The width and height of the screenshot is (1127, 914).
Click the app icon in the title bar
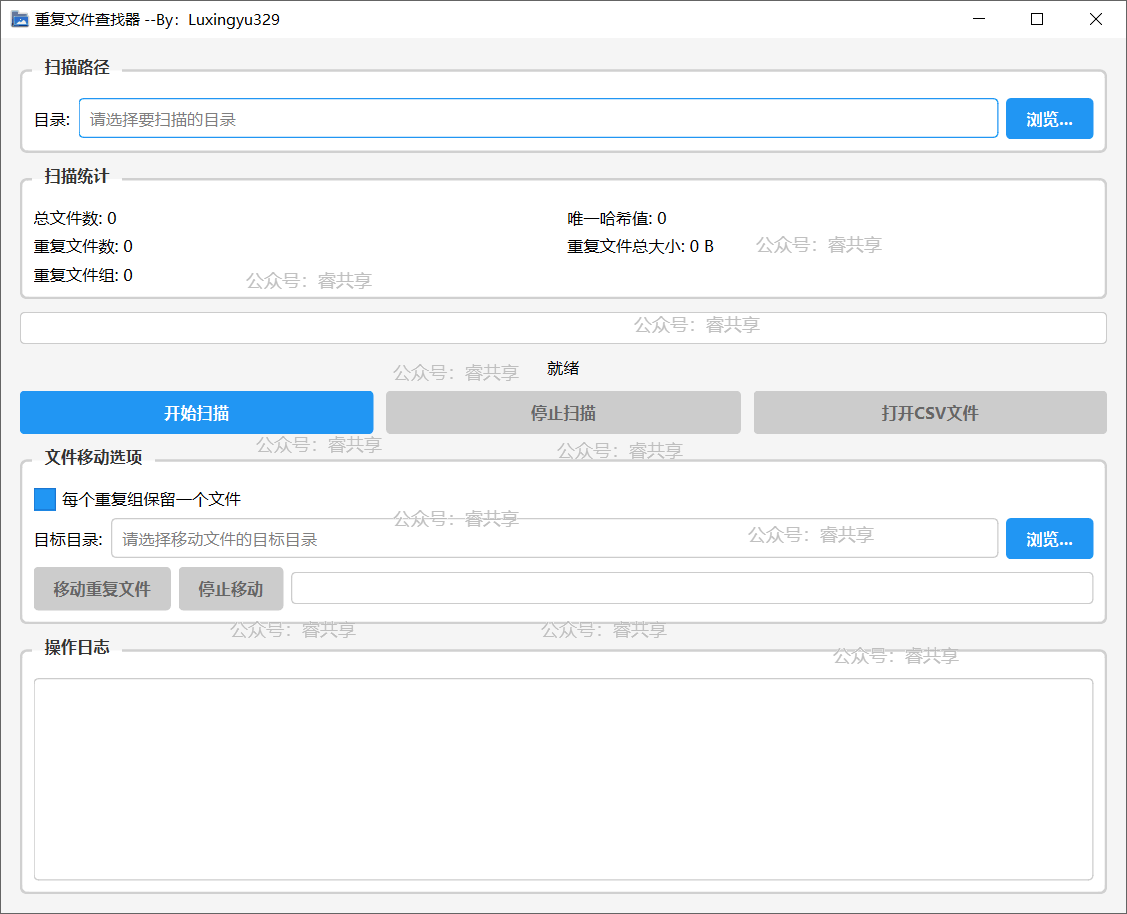19,19
